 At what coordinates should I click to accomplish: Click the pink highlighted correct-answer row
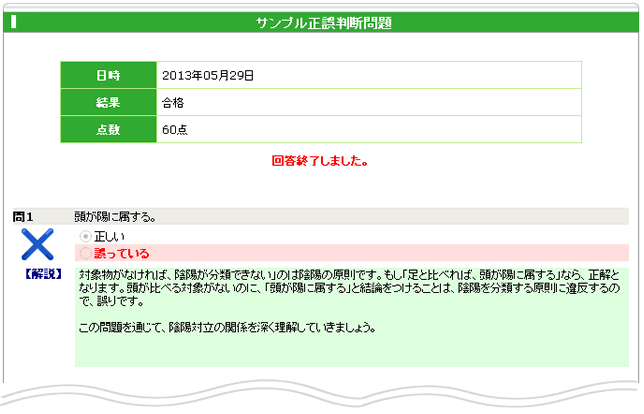[400, 253]
